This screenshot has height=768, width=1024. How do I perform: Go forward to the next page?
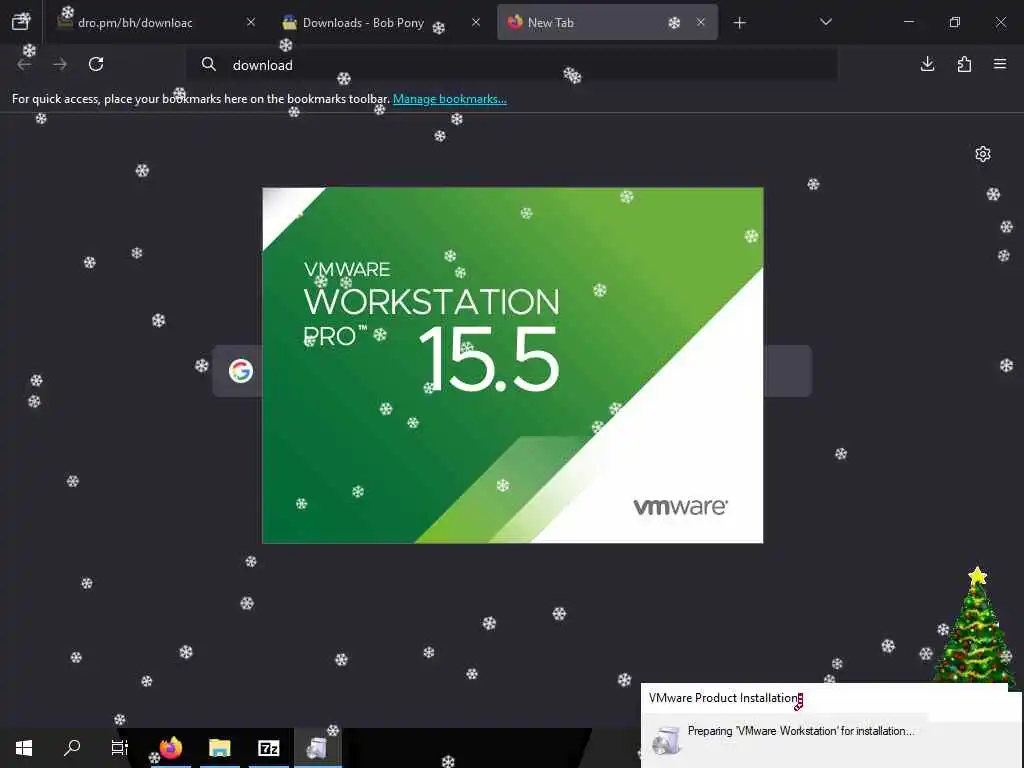coord(60,64)
